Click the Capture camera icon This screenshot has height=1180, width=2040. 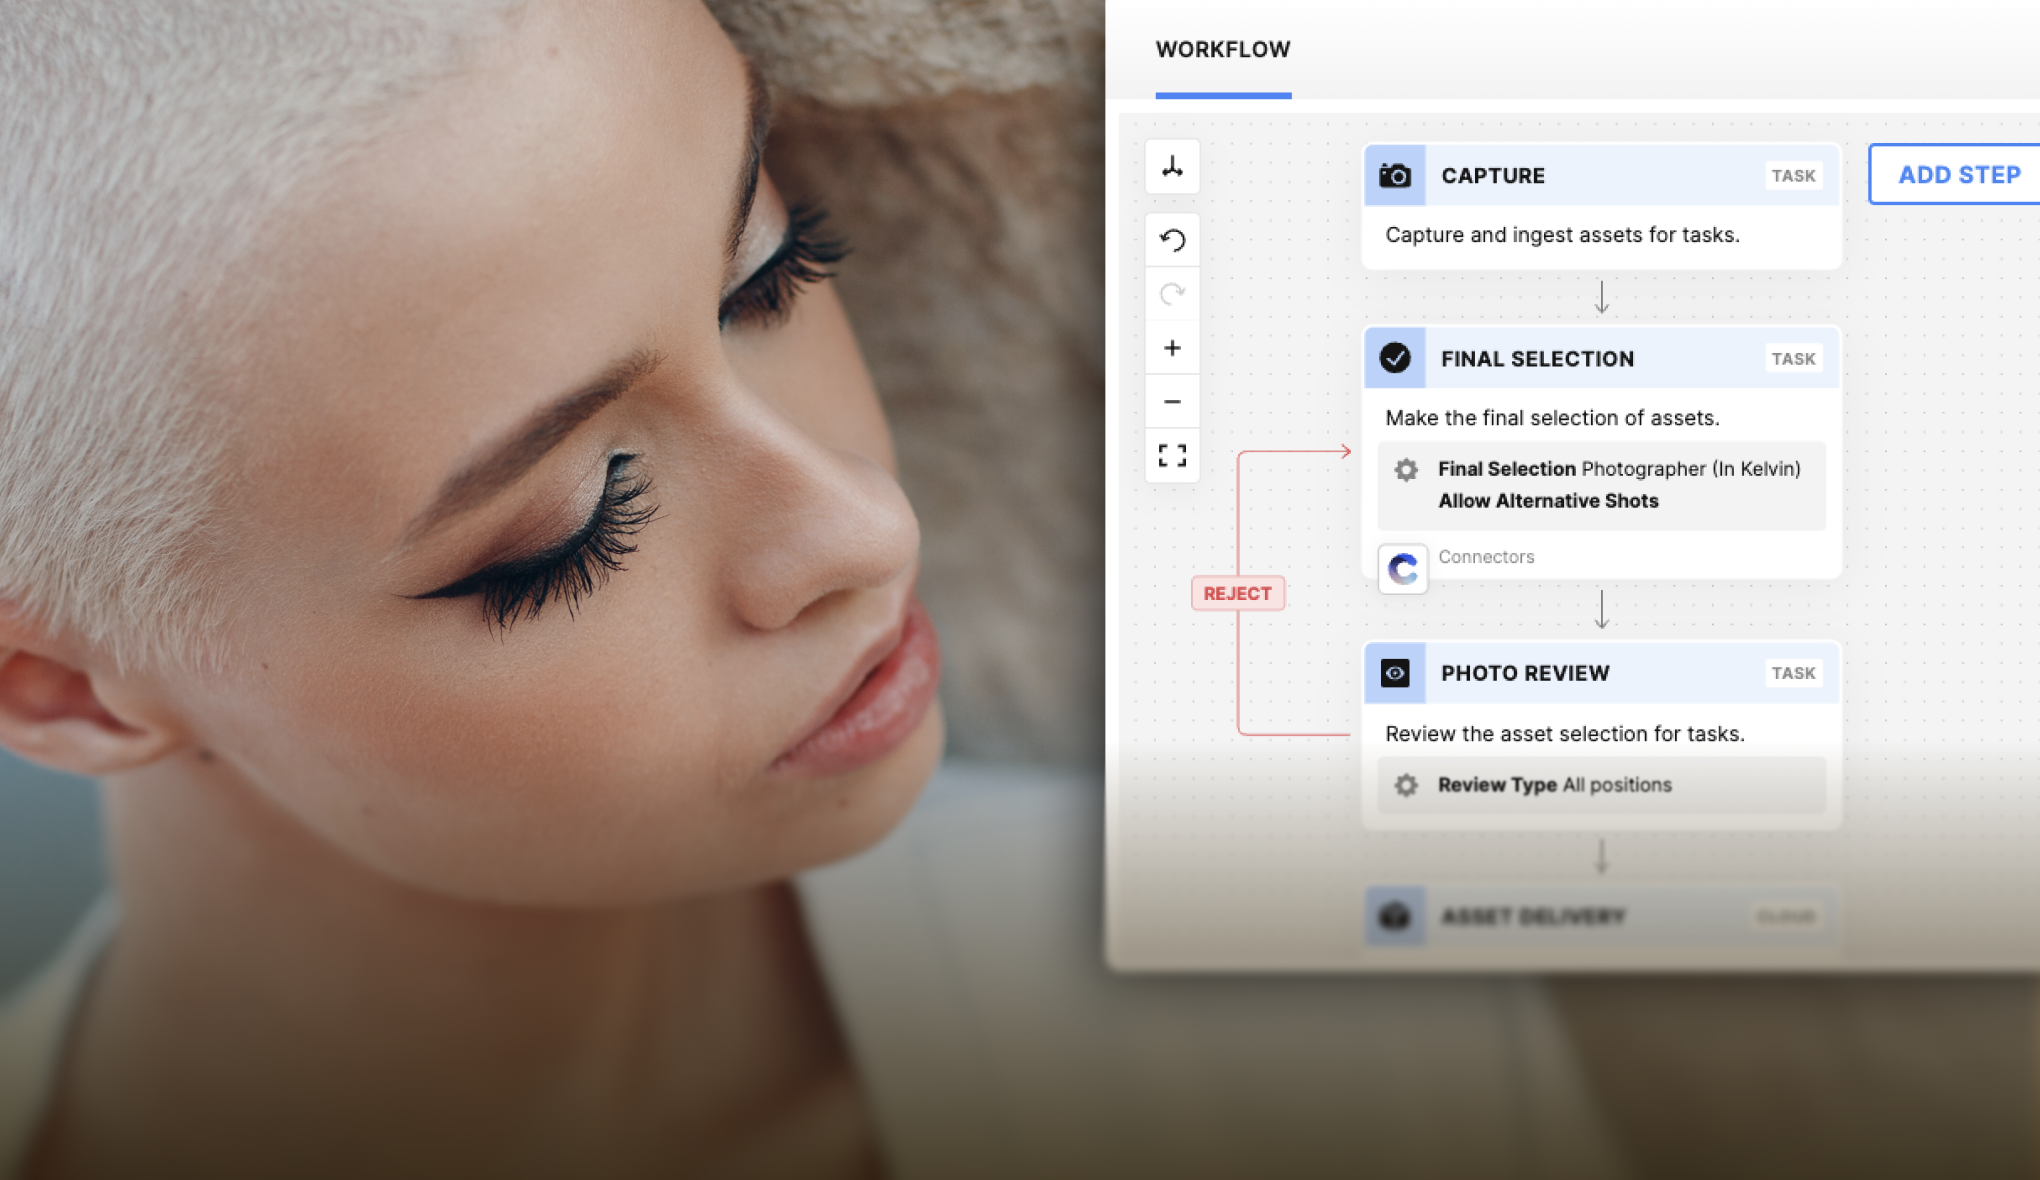point(1395,176)
